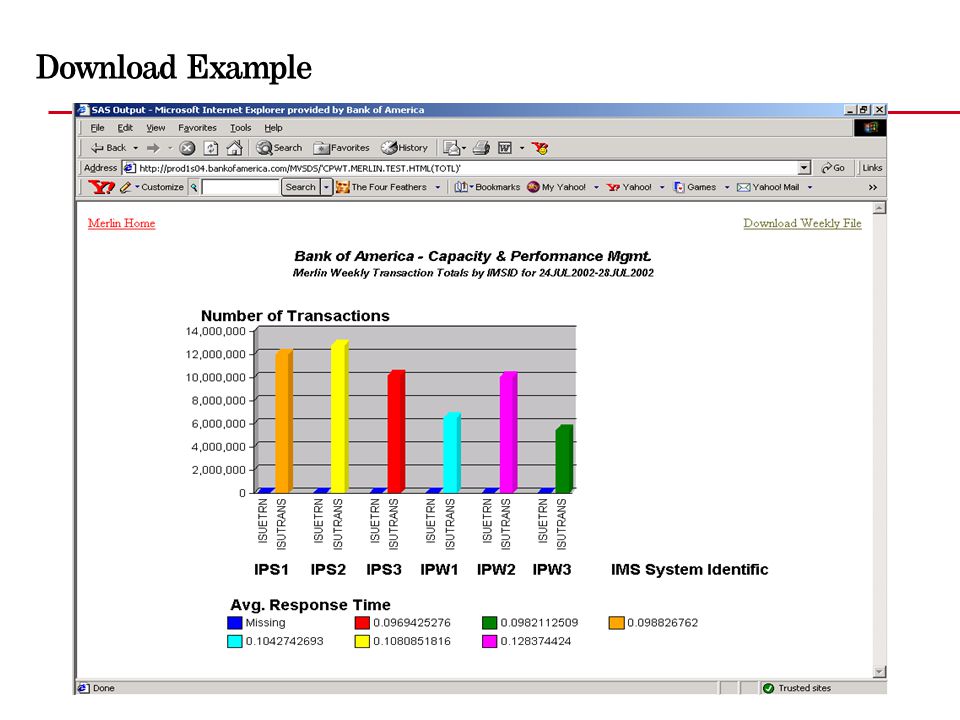Viewport: 960px width, 720px height.
Task: Open Yahoo! Mail from the toolbar
Action: (x=768, y=187)
